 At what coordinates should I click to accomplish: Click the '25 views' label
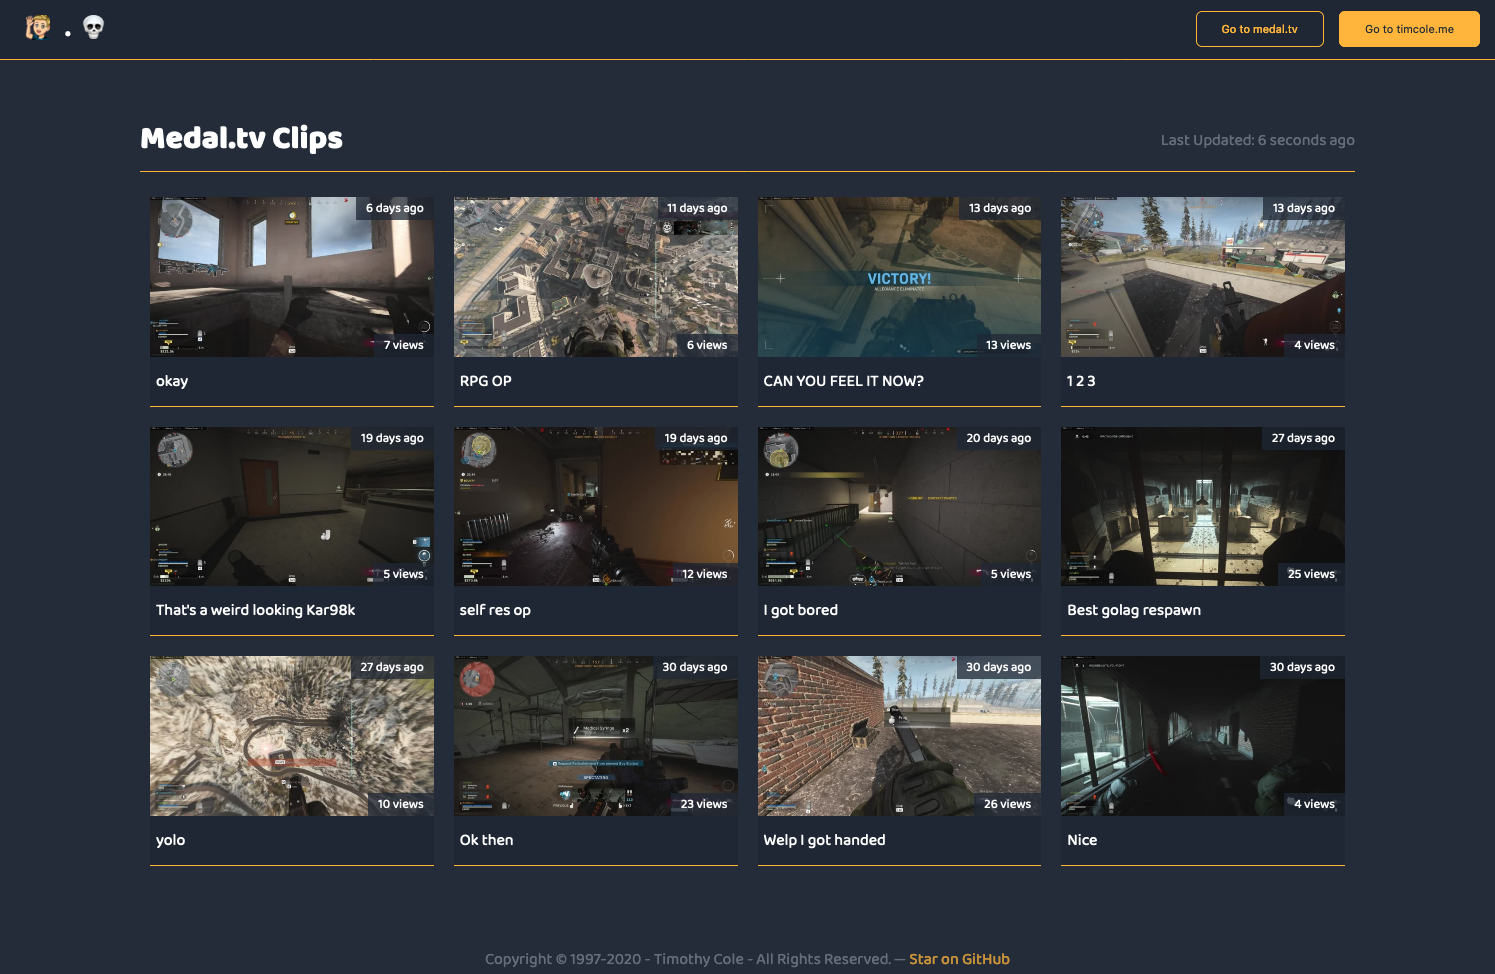point(1311,574)
